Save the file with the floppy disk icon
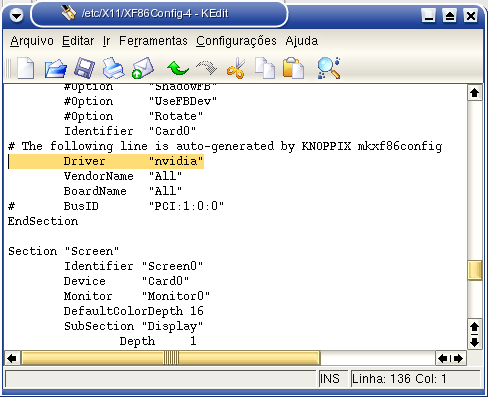488x397 pixels. pos(84,68)
